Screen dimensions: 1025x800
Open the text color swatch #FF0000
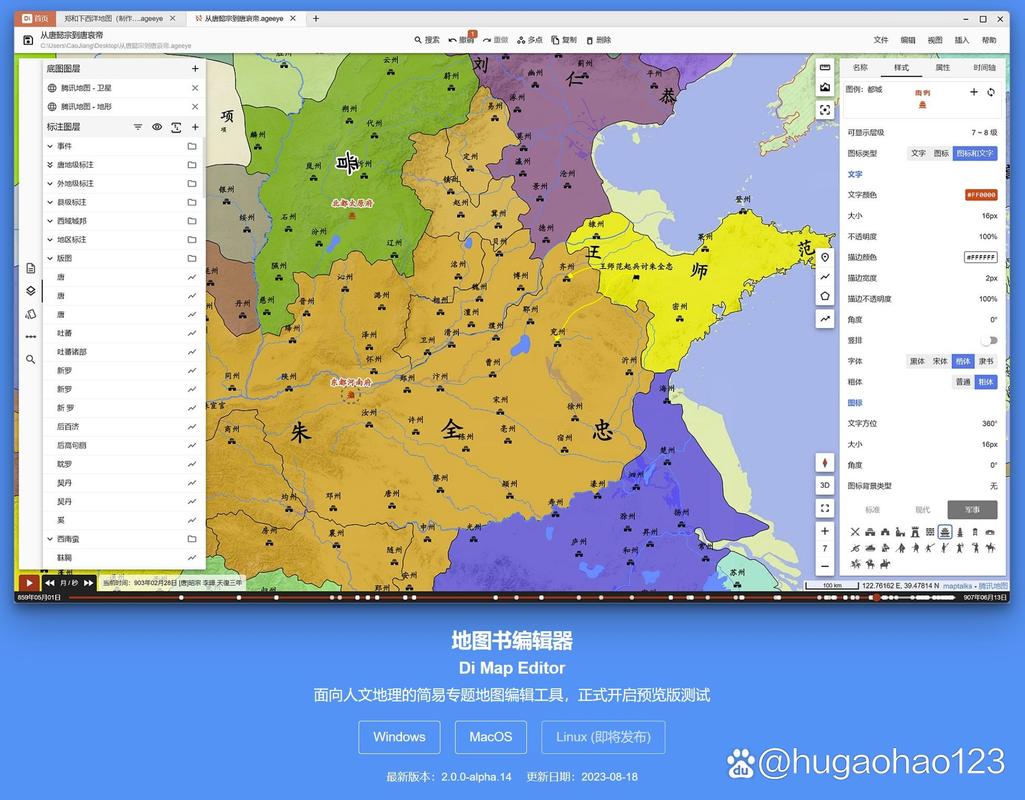pos(981,195)
